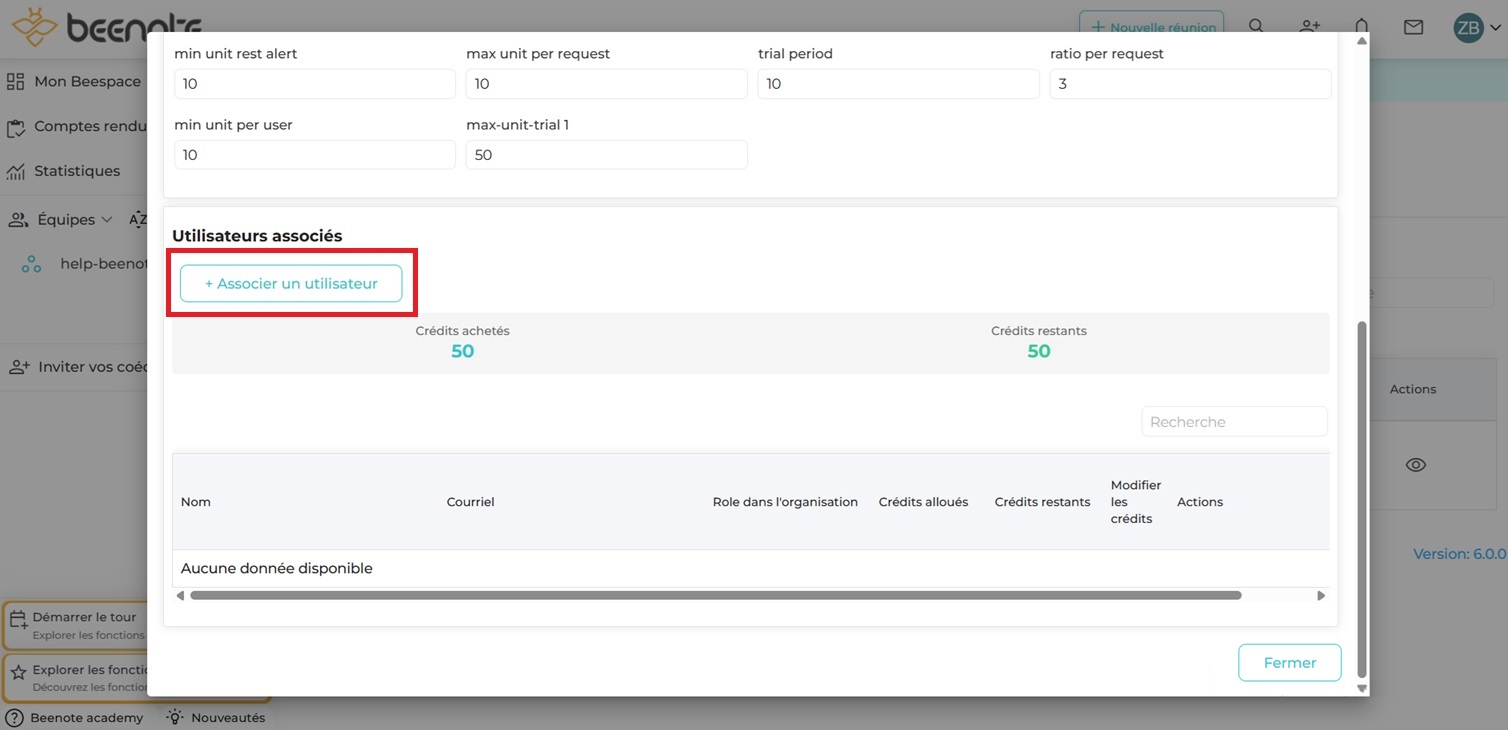Click the trial period input field
This screenshot has width=1508, height=730.
[898, 84]
